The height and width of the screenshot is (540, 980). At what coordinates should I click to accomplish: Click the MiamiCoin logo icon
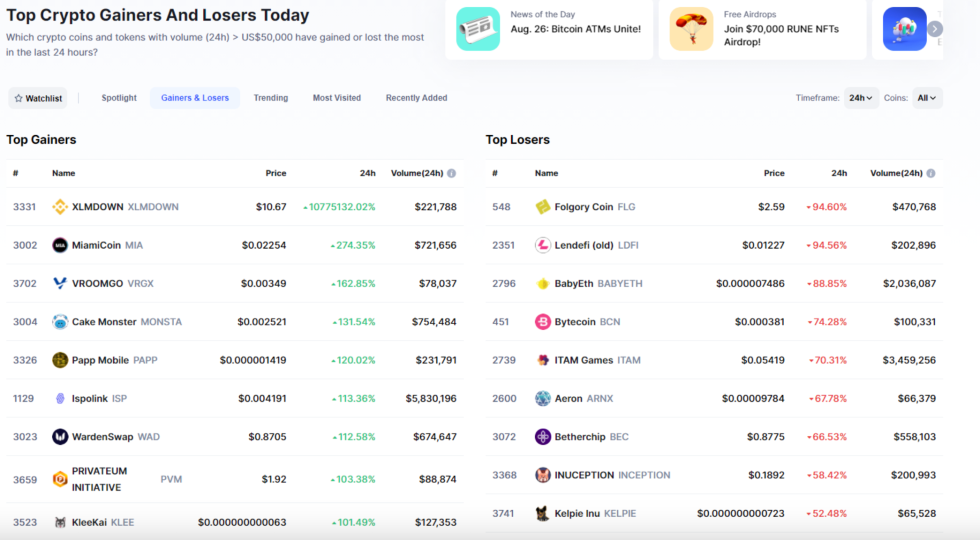(x=60, y=245)
